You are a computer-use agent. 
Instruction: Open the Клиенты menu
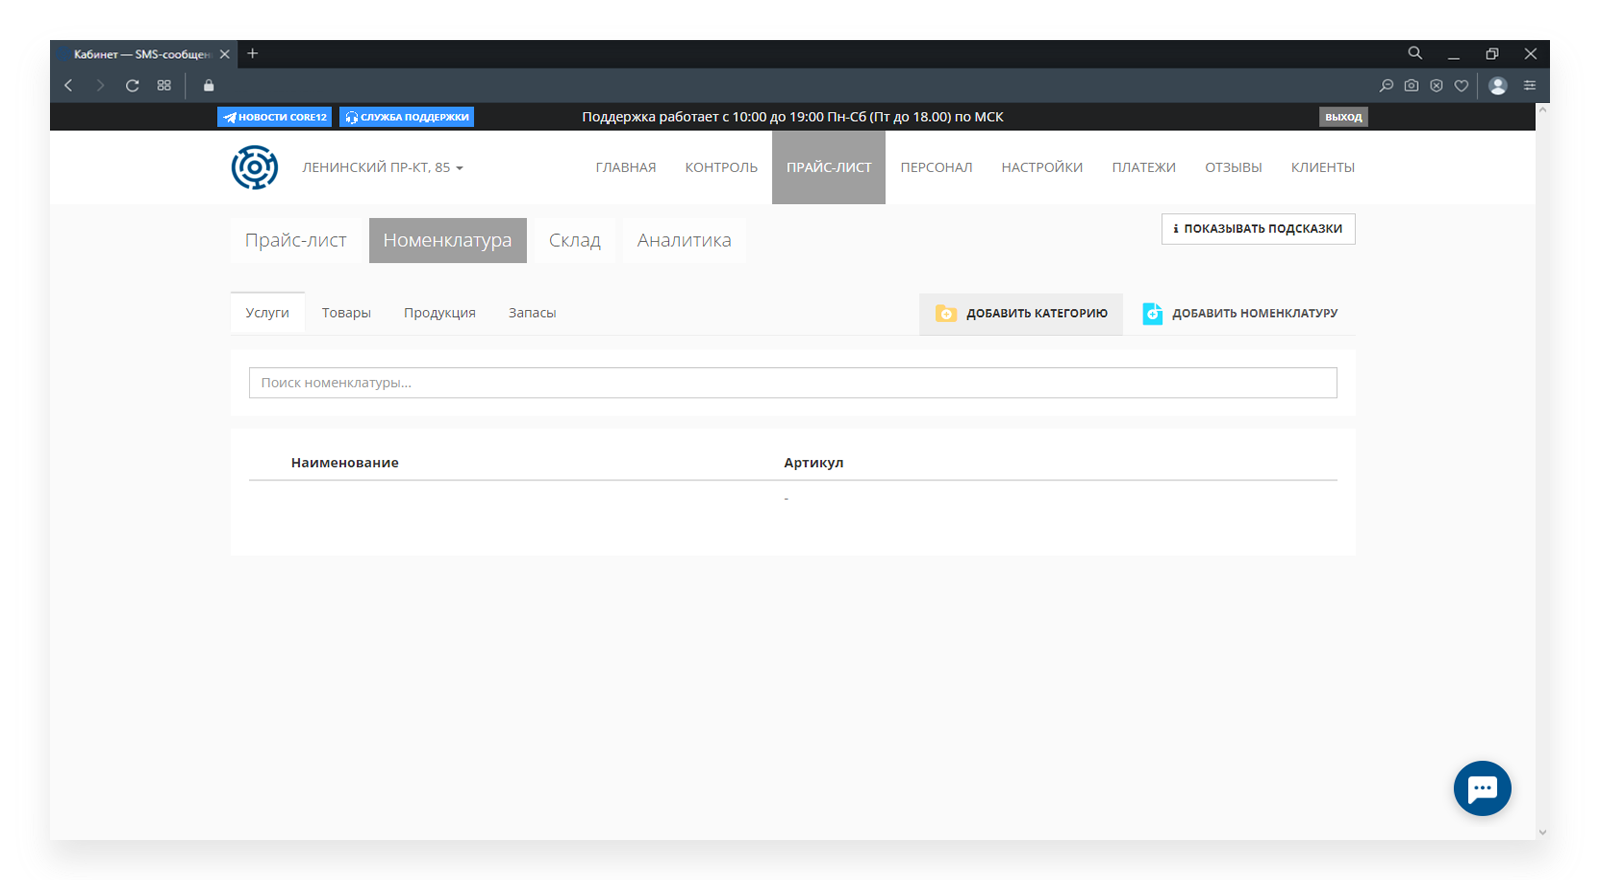coord(1322,167)
